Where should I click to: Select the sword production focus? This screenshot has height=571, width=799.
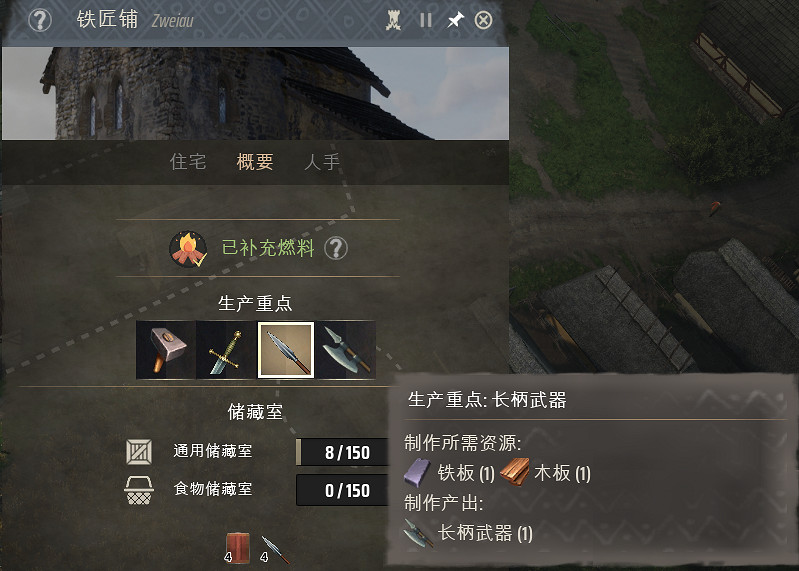(x=226, y=350)
